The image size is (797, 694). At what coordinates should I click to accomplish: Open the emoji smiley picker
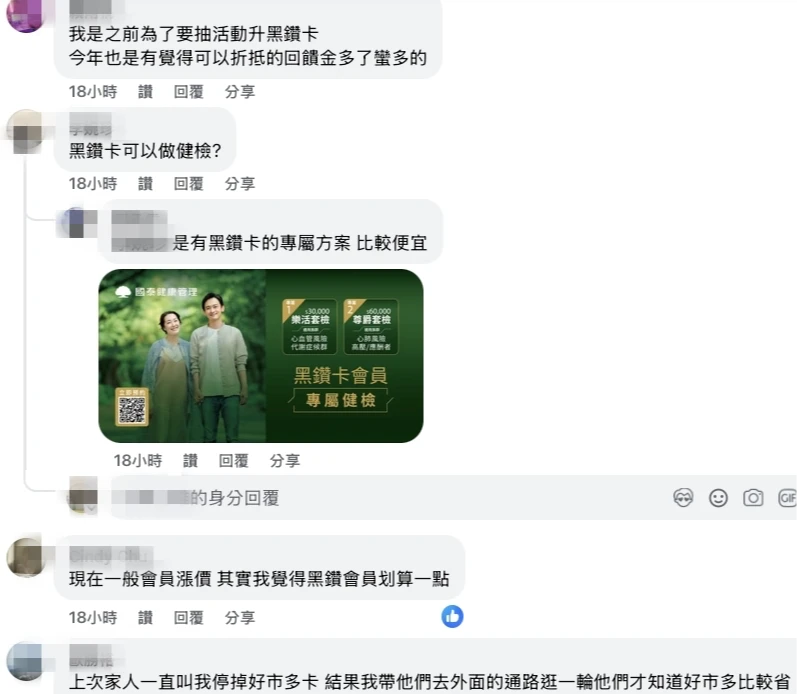tap(718, 498)
